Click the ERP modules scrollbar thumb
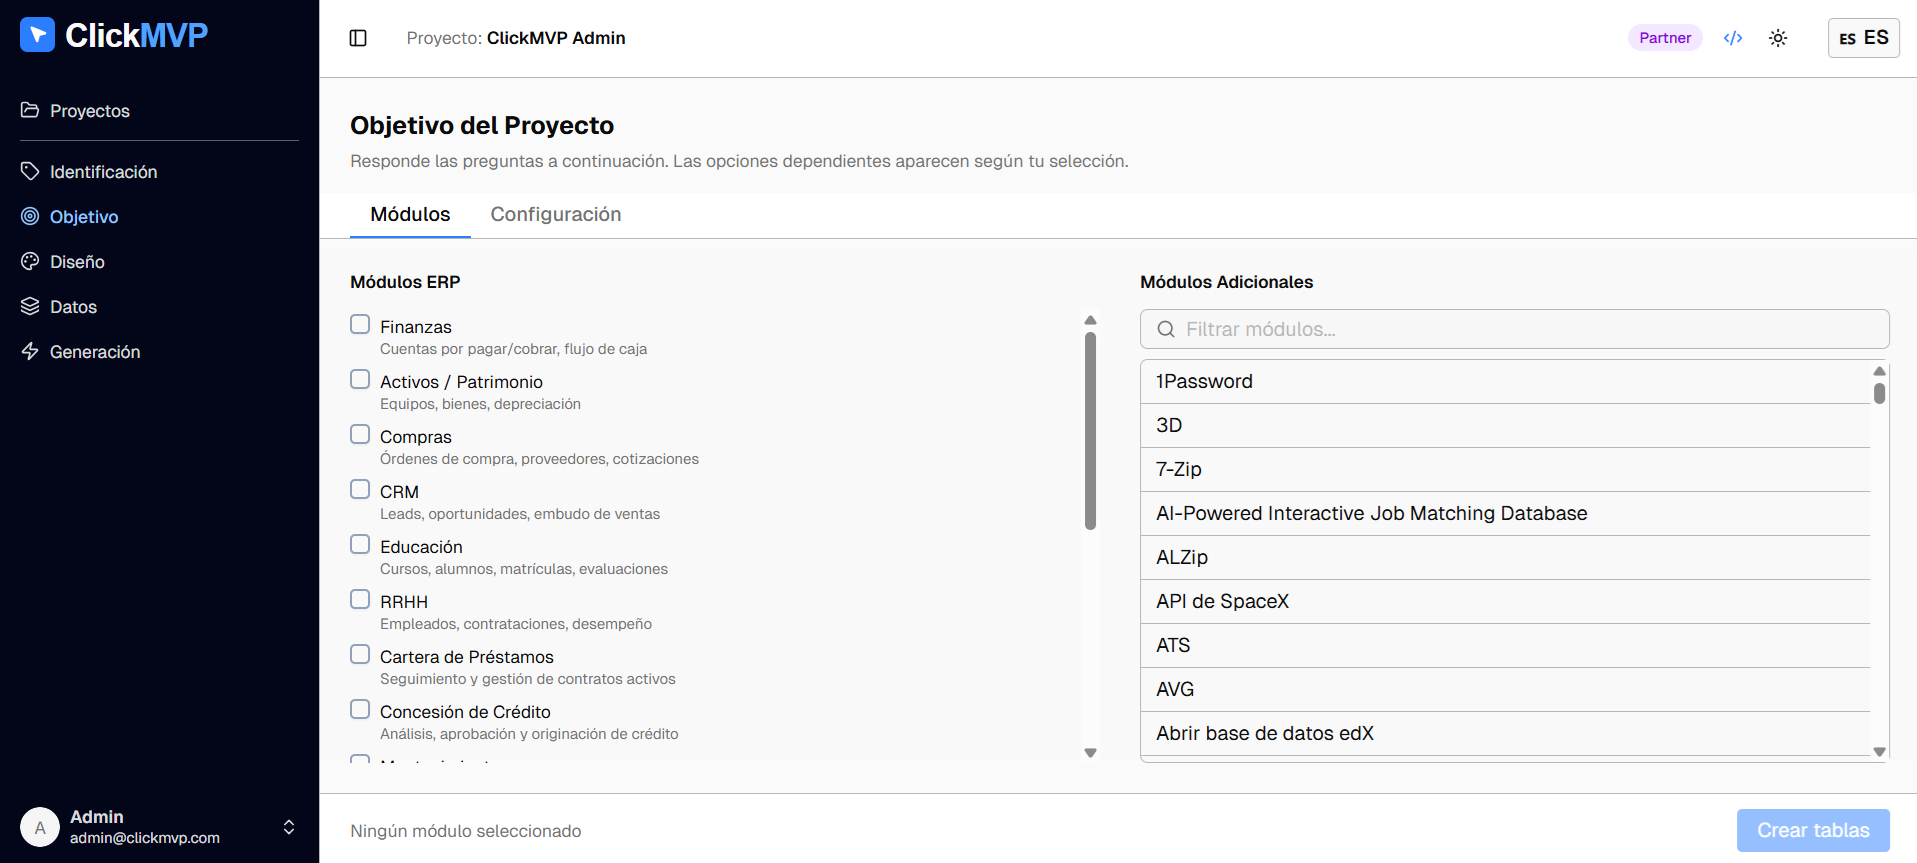The image size is (1917, 863). (1091, 431)
